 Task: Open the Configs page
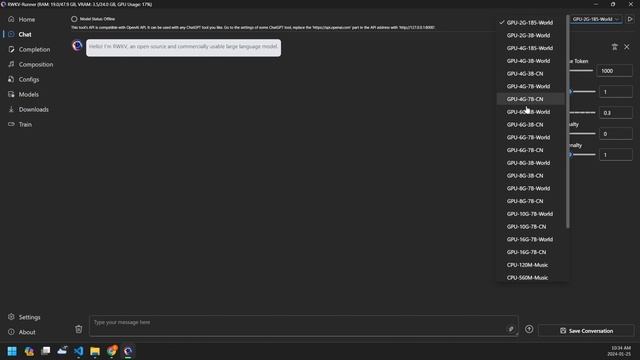[29, 80]
